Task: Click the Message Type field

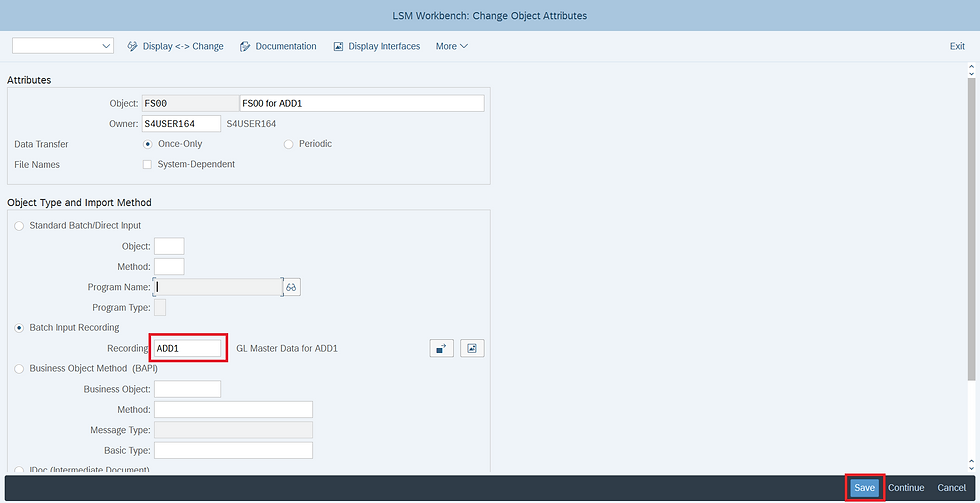Action: 233,430
